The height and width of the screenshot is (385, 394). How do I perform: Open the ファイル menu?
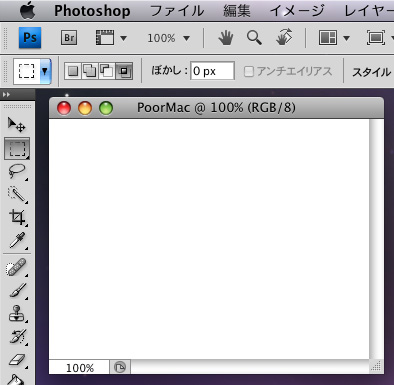(x=177, y=11)
